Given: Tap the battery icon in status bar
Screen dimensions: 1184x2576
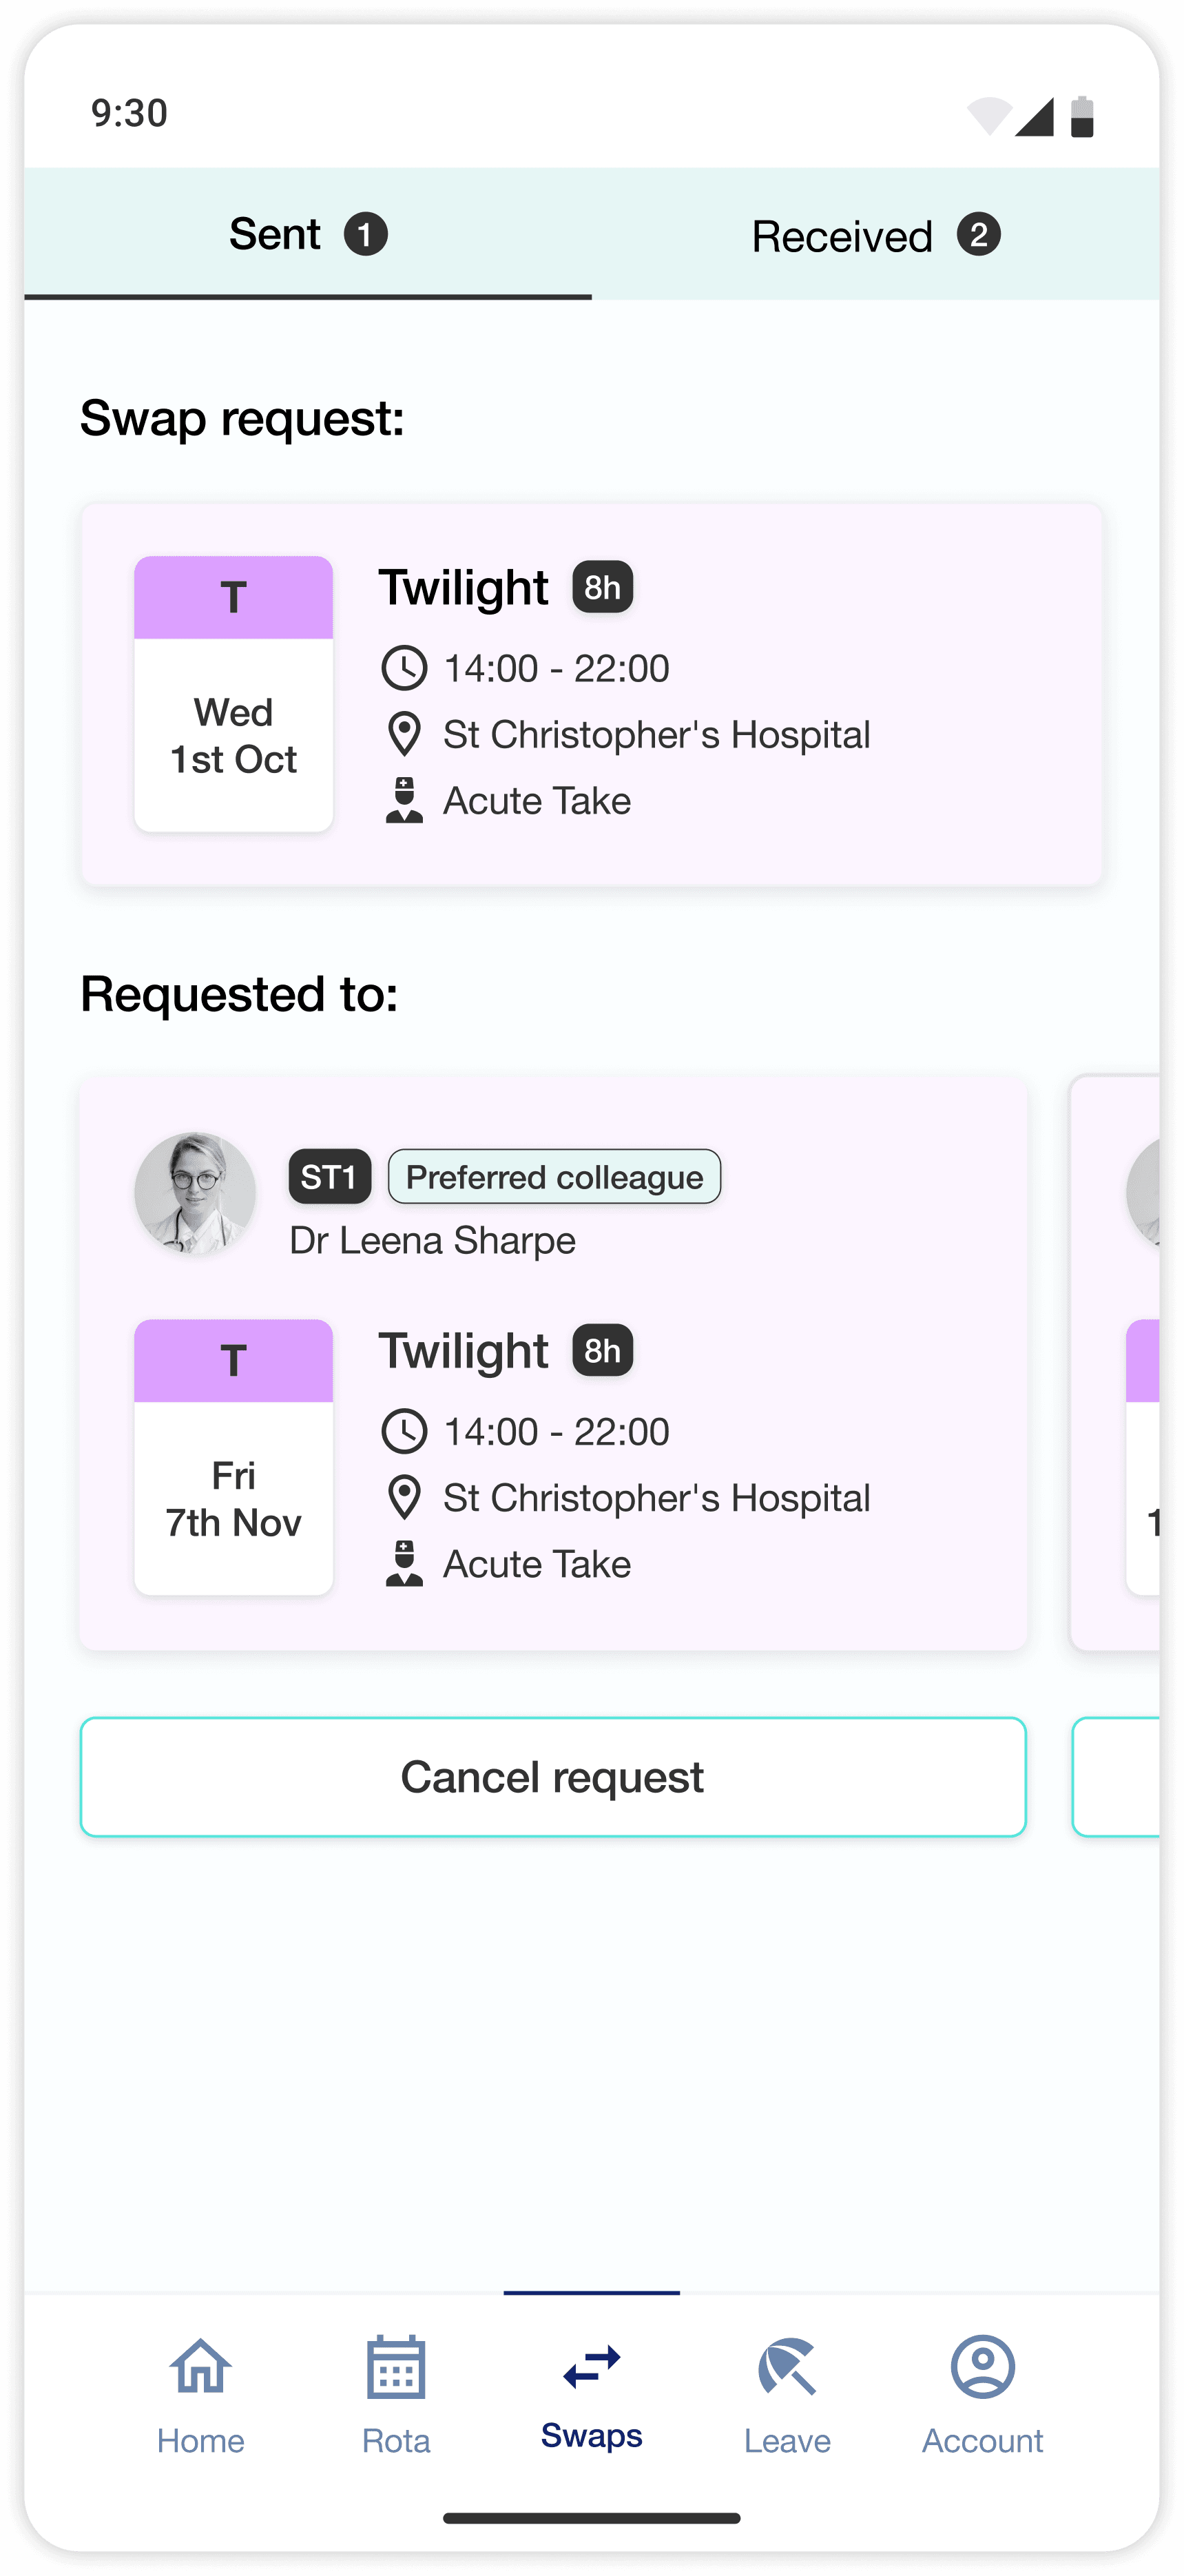Looking at the screenshot, I should tap(1081, 116).
